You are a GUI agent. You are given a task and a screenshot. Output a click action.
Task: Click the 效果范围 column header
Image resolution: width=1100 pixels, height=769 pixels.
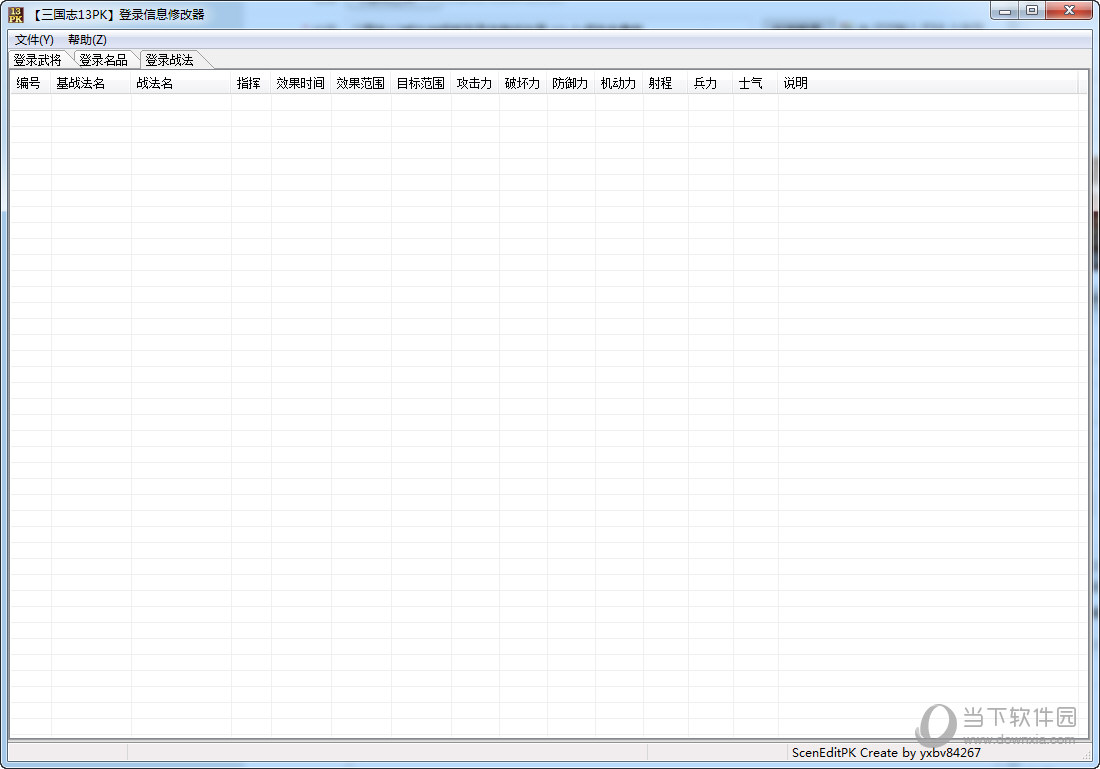(360, 83)
